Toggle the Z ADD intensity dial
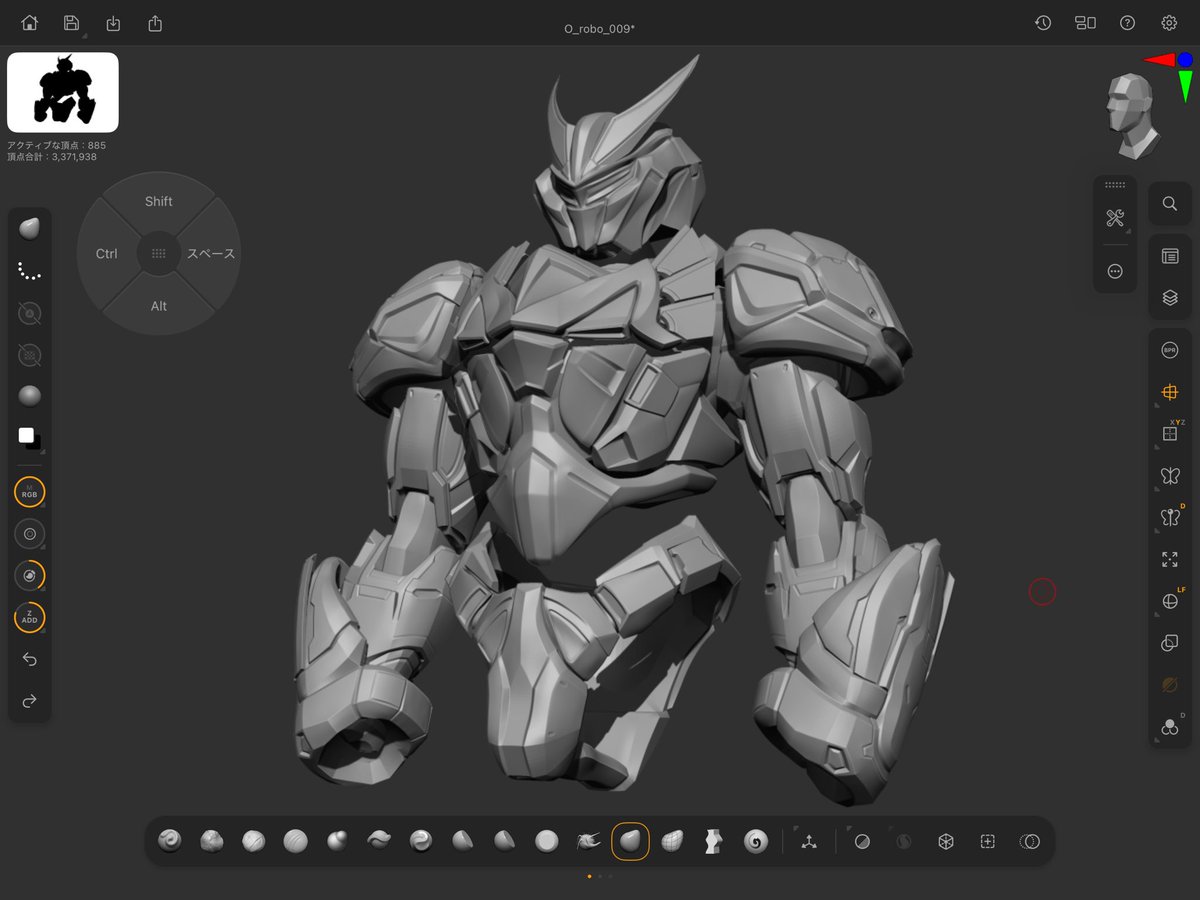The image size is (1200, 900). (x=30, y=618)
